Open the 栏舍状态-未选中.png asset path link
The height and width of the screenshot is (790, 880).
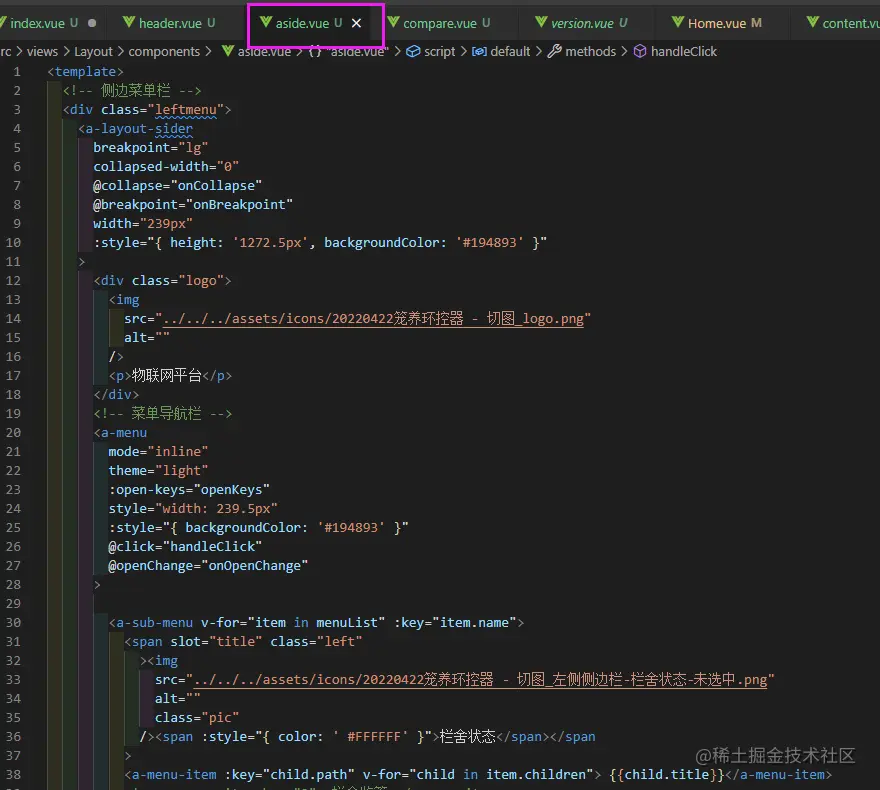[x=480, y=679]
